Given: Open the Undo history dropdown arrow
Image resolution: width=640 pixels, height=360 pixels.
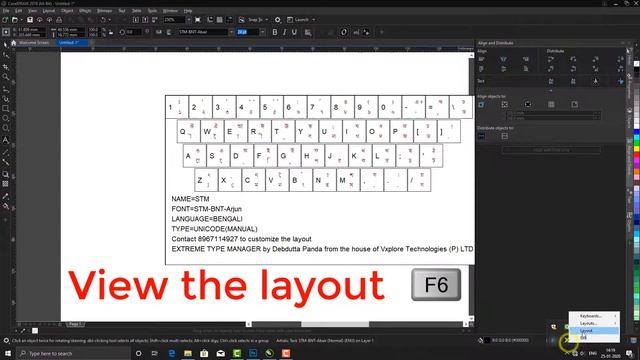Looking at the screenshot, I should coord(109,20).
